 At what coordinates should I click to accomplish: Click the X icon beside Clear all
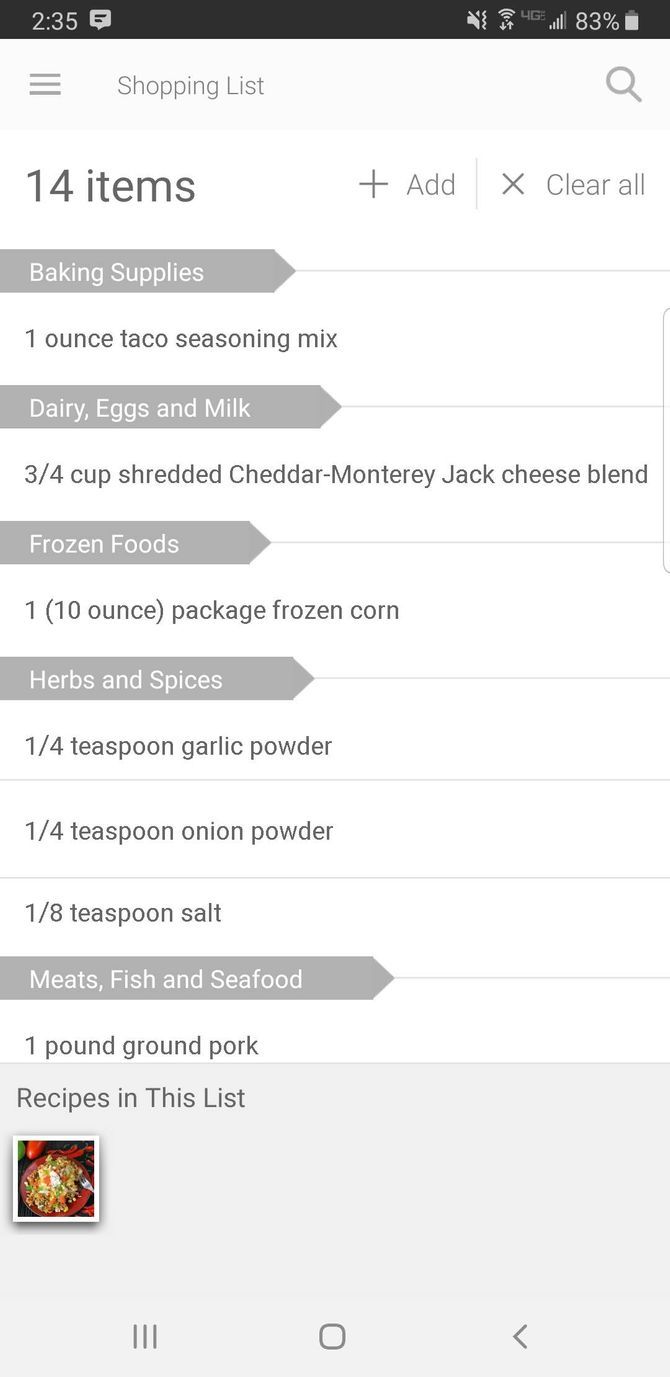click(513, 184)
